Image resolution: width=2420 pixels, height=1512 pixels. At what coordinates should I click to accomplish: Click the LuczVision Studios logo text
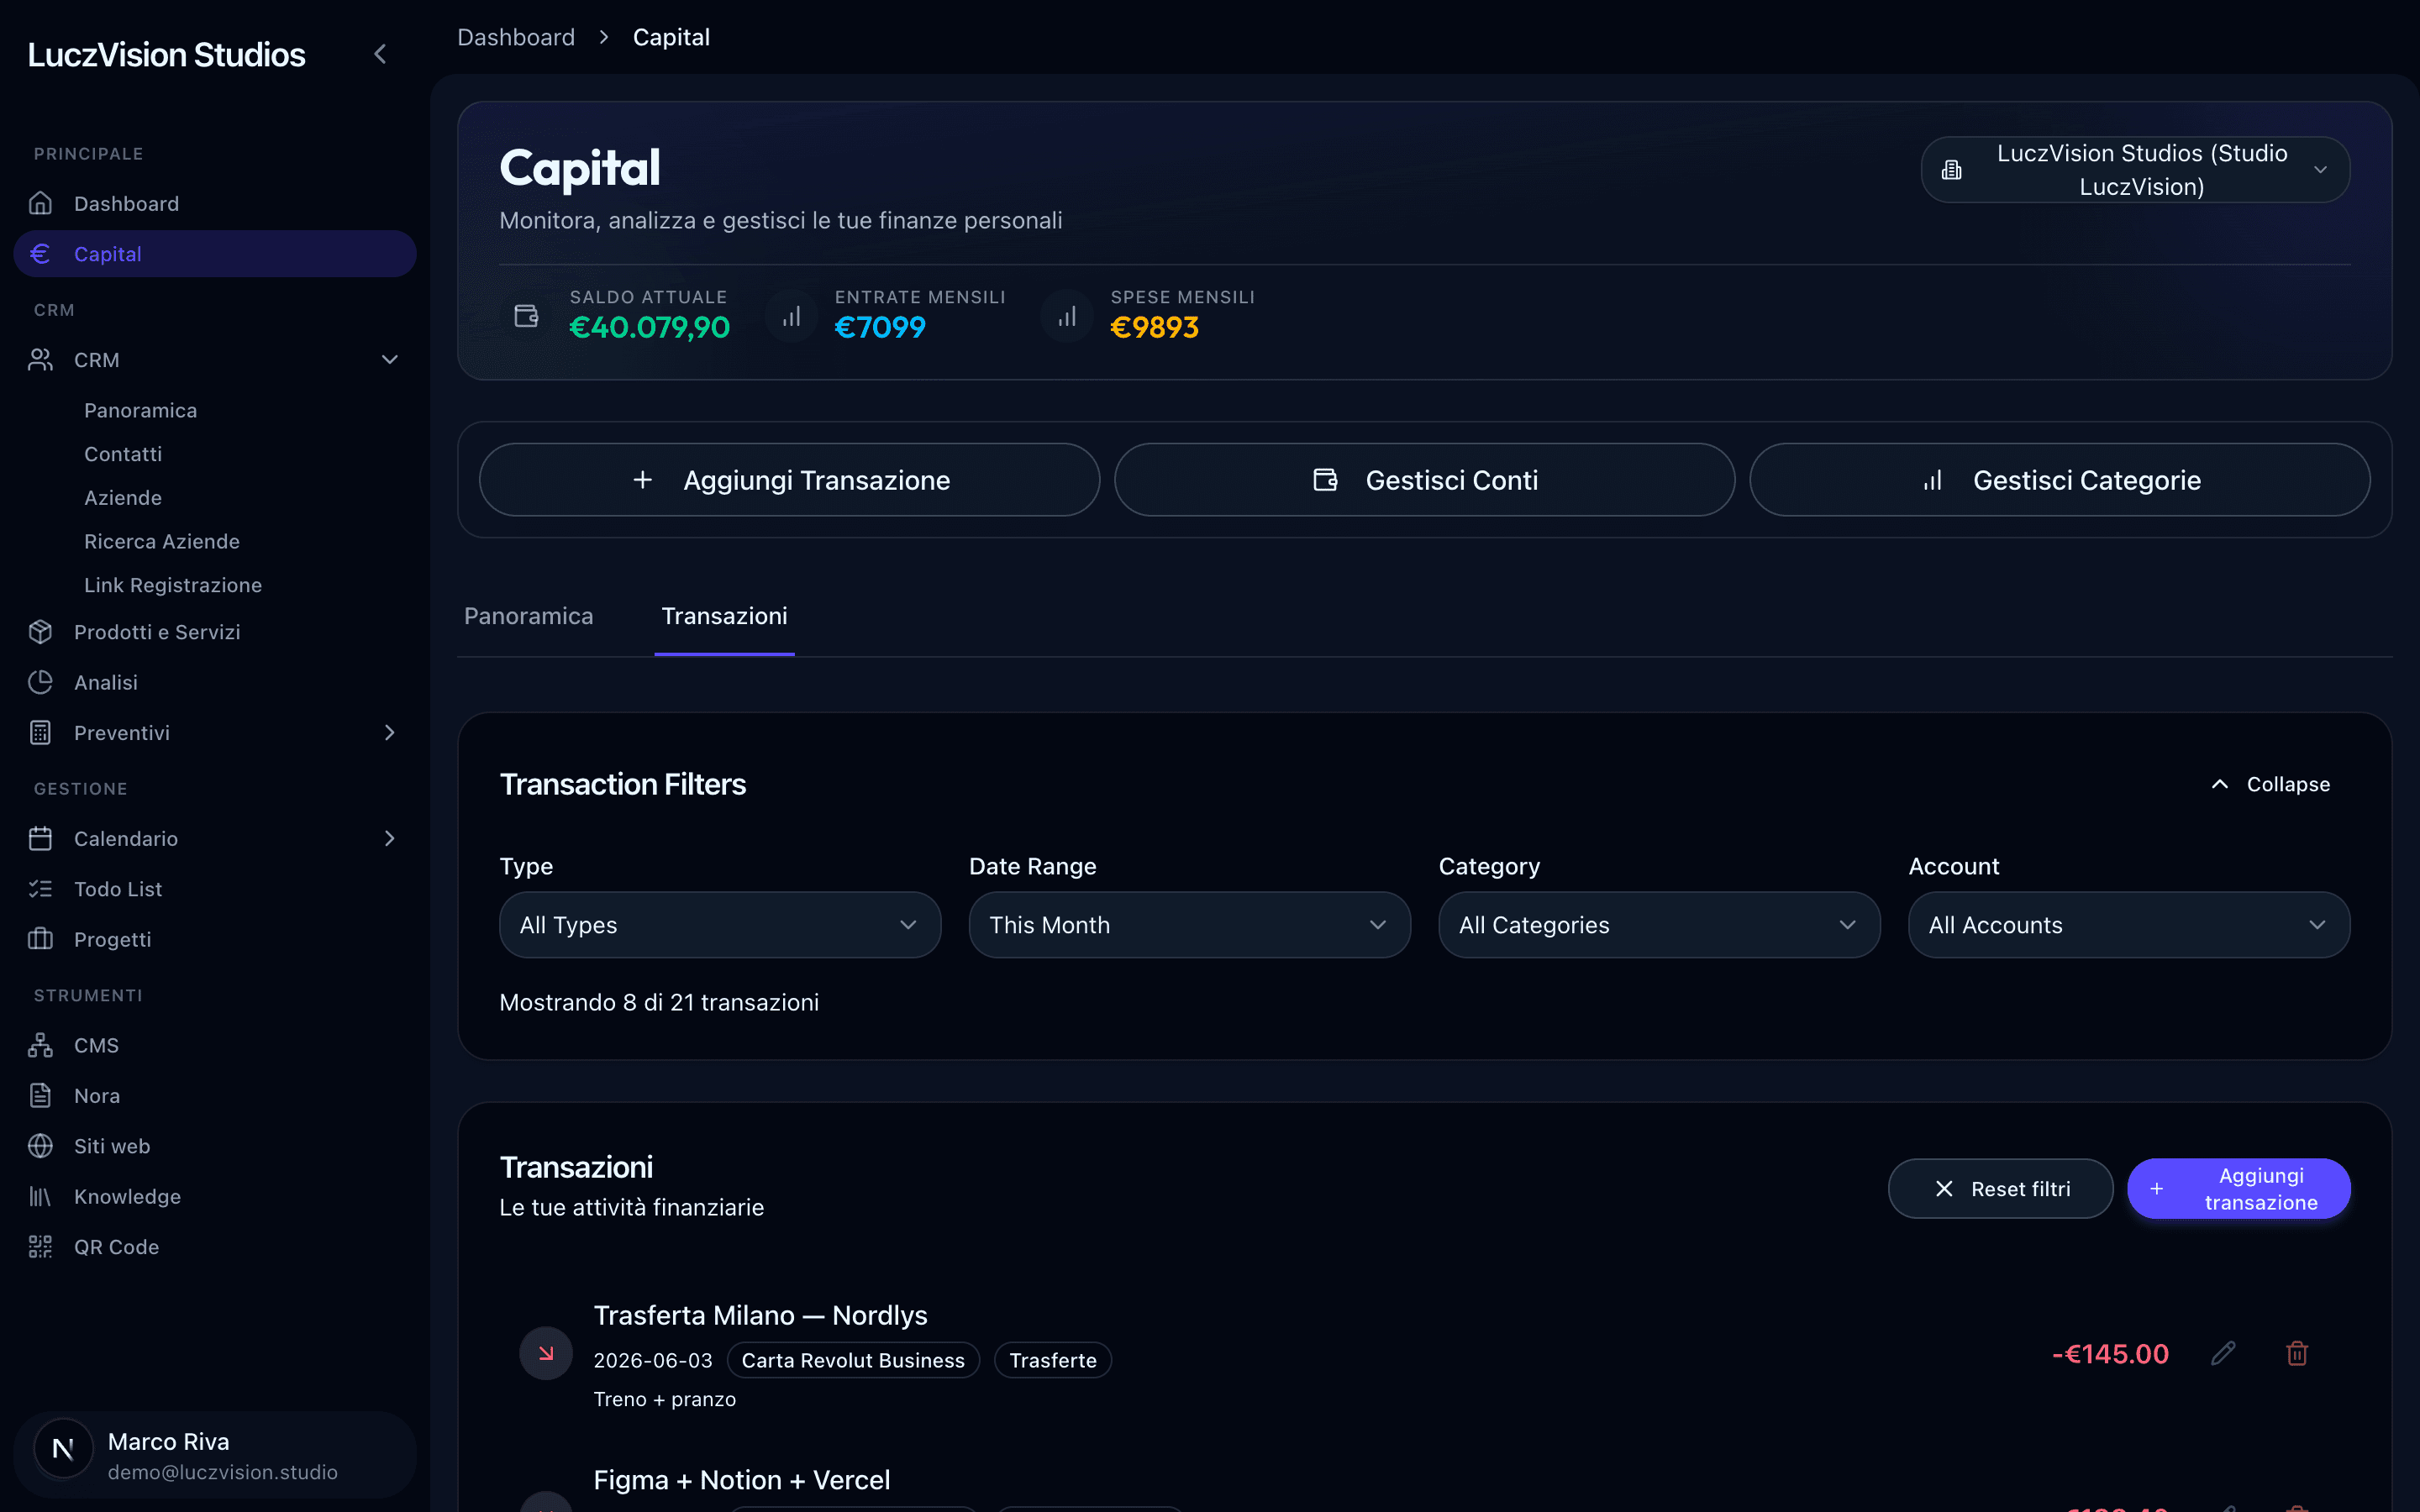tap(166, 54)
